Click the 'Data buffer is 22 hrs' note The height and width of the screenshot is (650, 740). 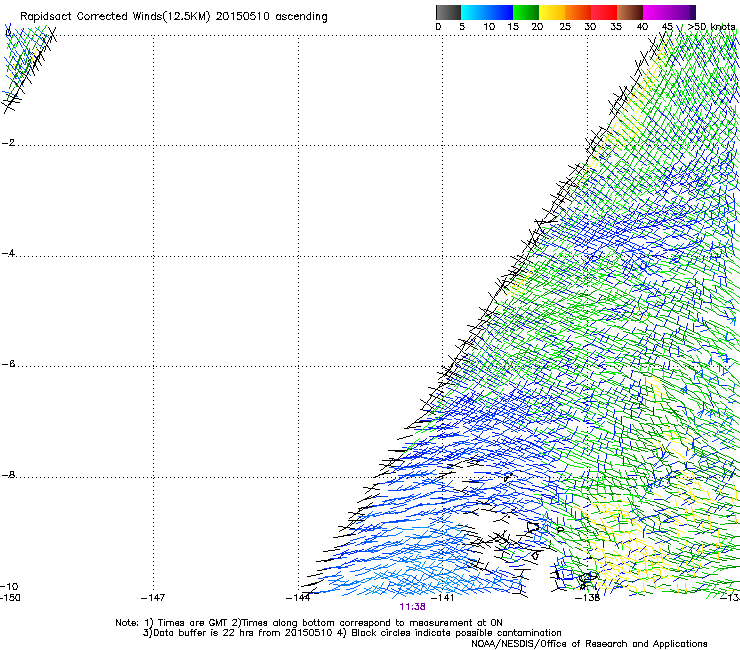pyautogui.click(x=352, y=633)
